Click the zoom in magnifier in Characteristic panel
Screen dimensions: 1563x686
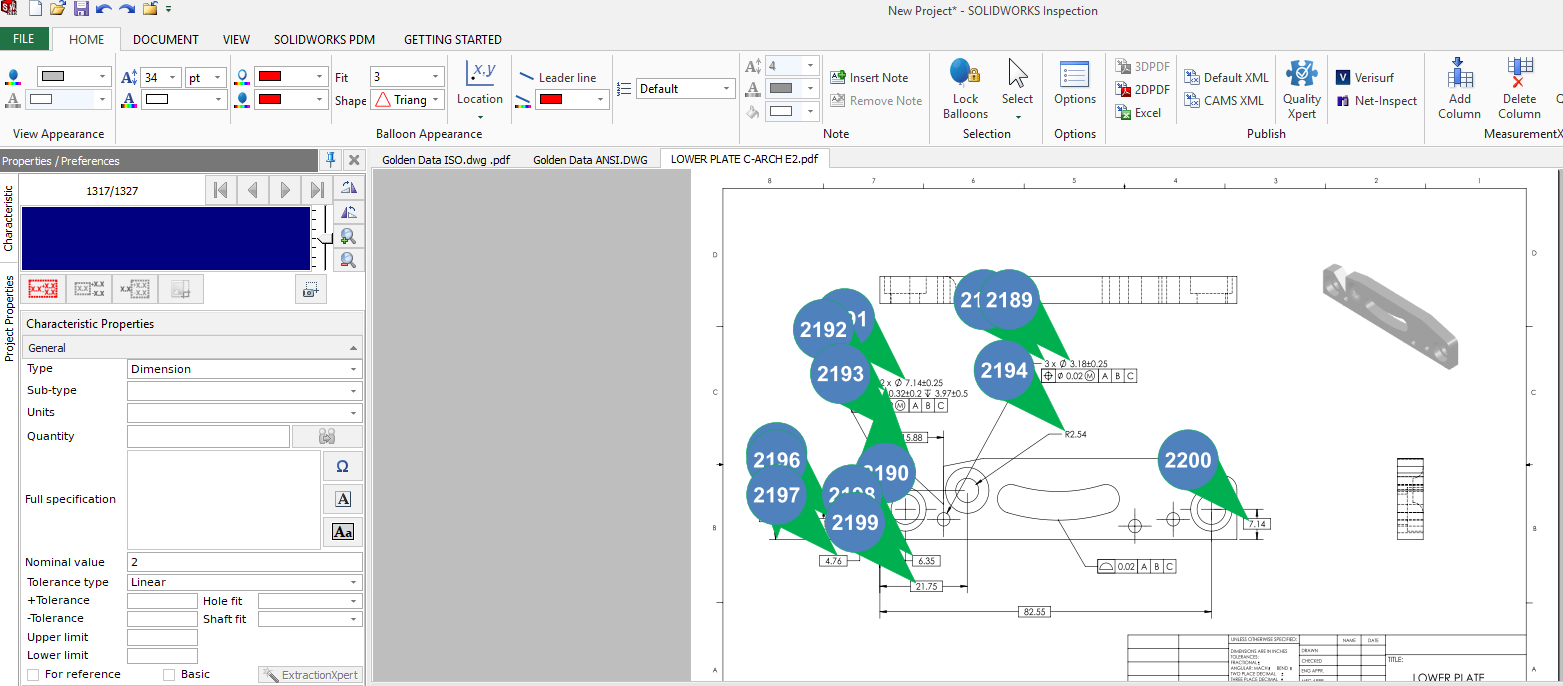pos(346,236)
